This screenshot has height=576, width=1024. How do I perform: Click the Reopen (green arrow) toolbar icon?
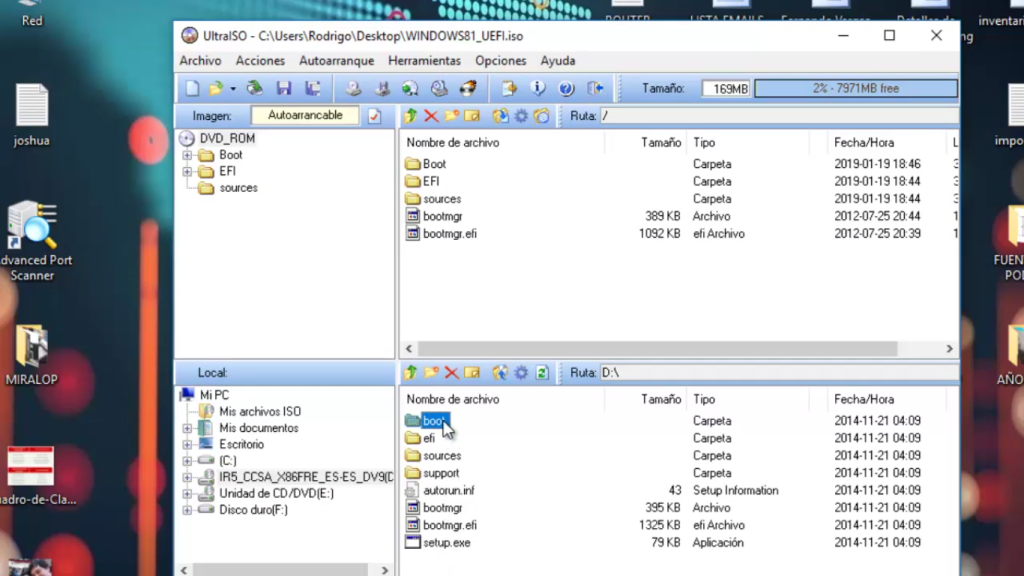[x=255, y=88]
